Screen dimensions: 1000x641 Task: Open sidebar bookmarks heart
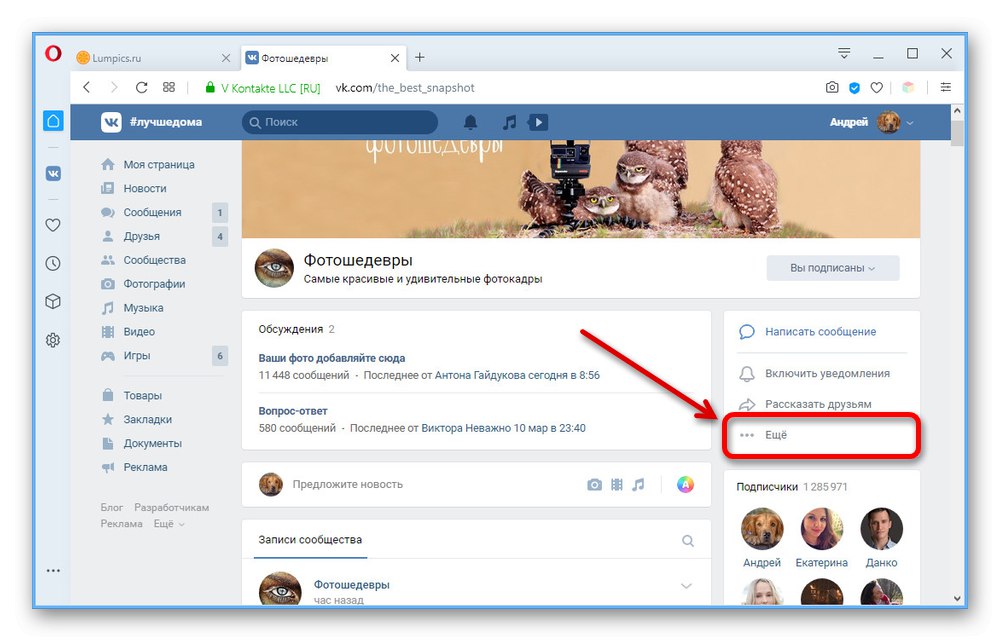click(x=54, y=225)
